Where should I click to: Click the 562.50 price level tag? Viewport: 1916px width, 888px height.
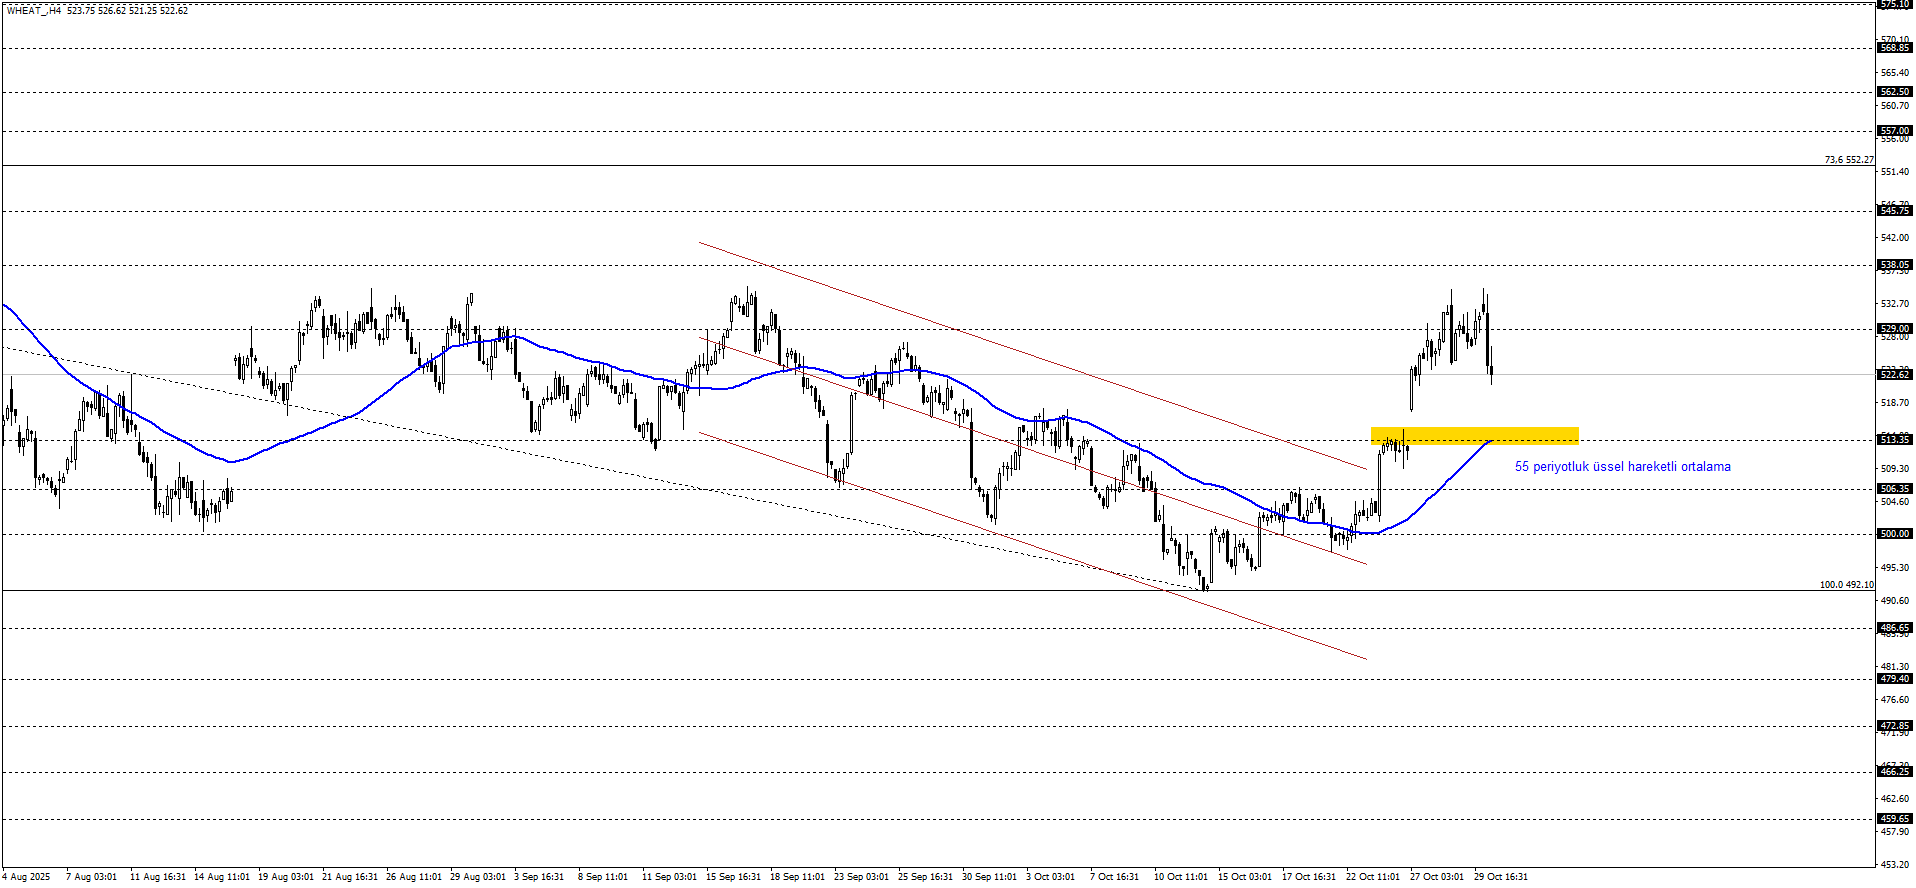pos(1894,92)
